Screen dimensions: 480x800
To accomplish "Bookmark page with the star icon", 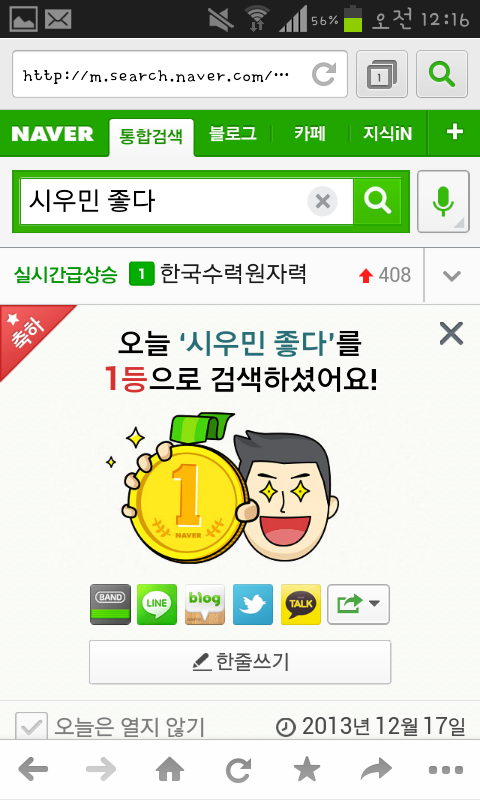I will (307, 769).
